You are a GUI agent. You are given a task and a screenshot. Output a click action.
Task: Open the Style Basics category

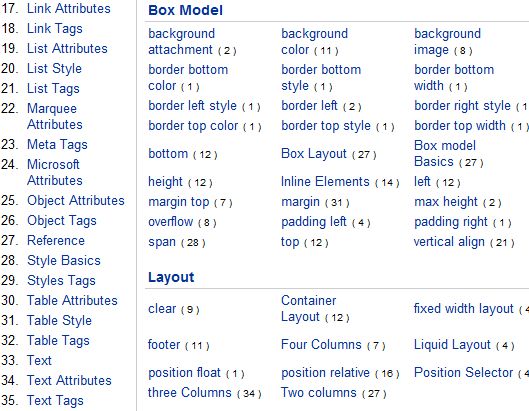pyautogui.click(x=64, y=261)
